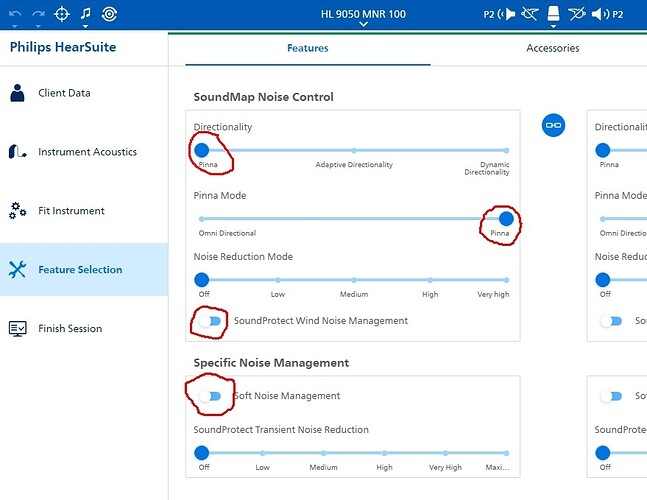Set left Transient Noise Reduction to Medium
Screen dimensions: 647x500
(x=324, y=453)
